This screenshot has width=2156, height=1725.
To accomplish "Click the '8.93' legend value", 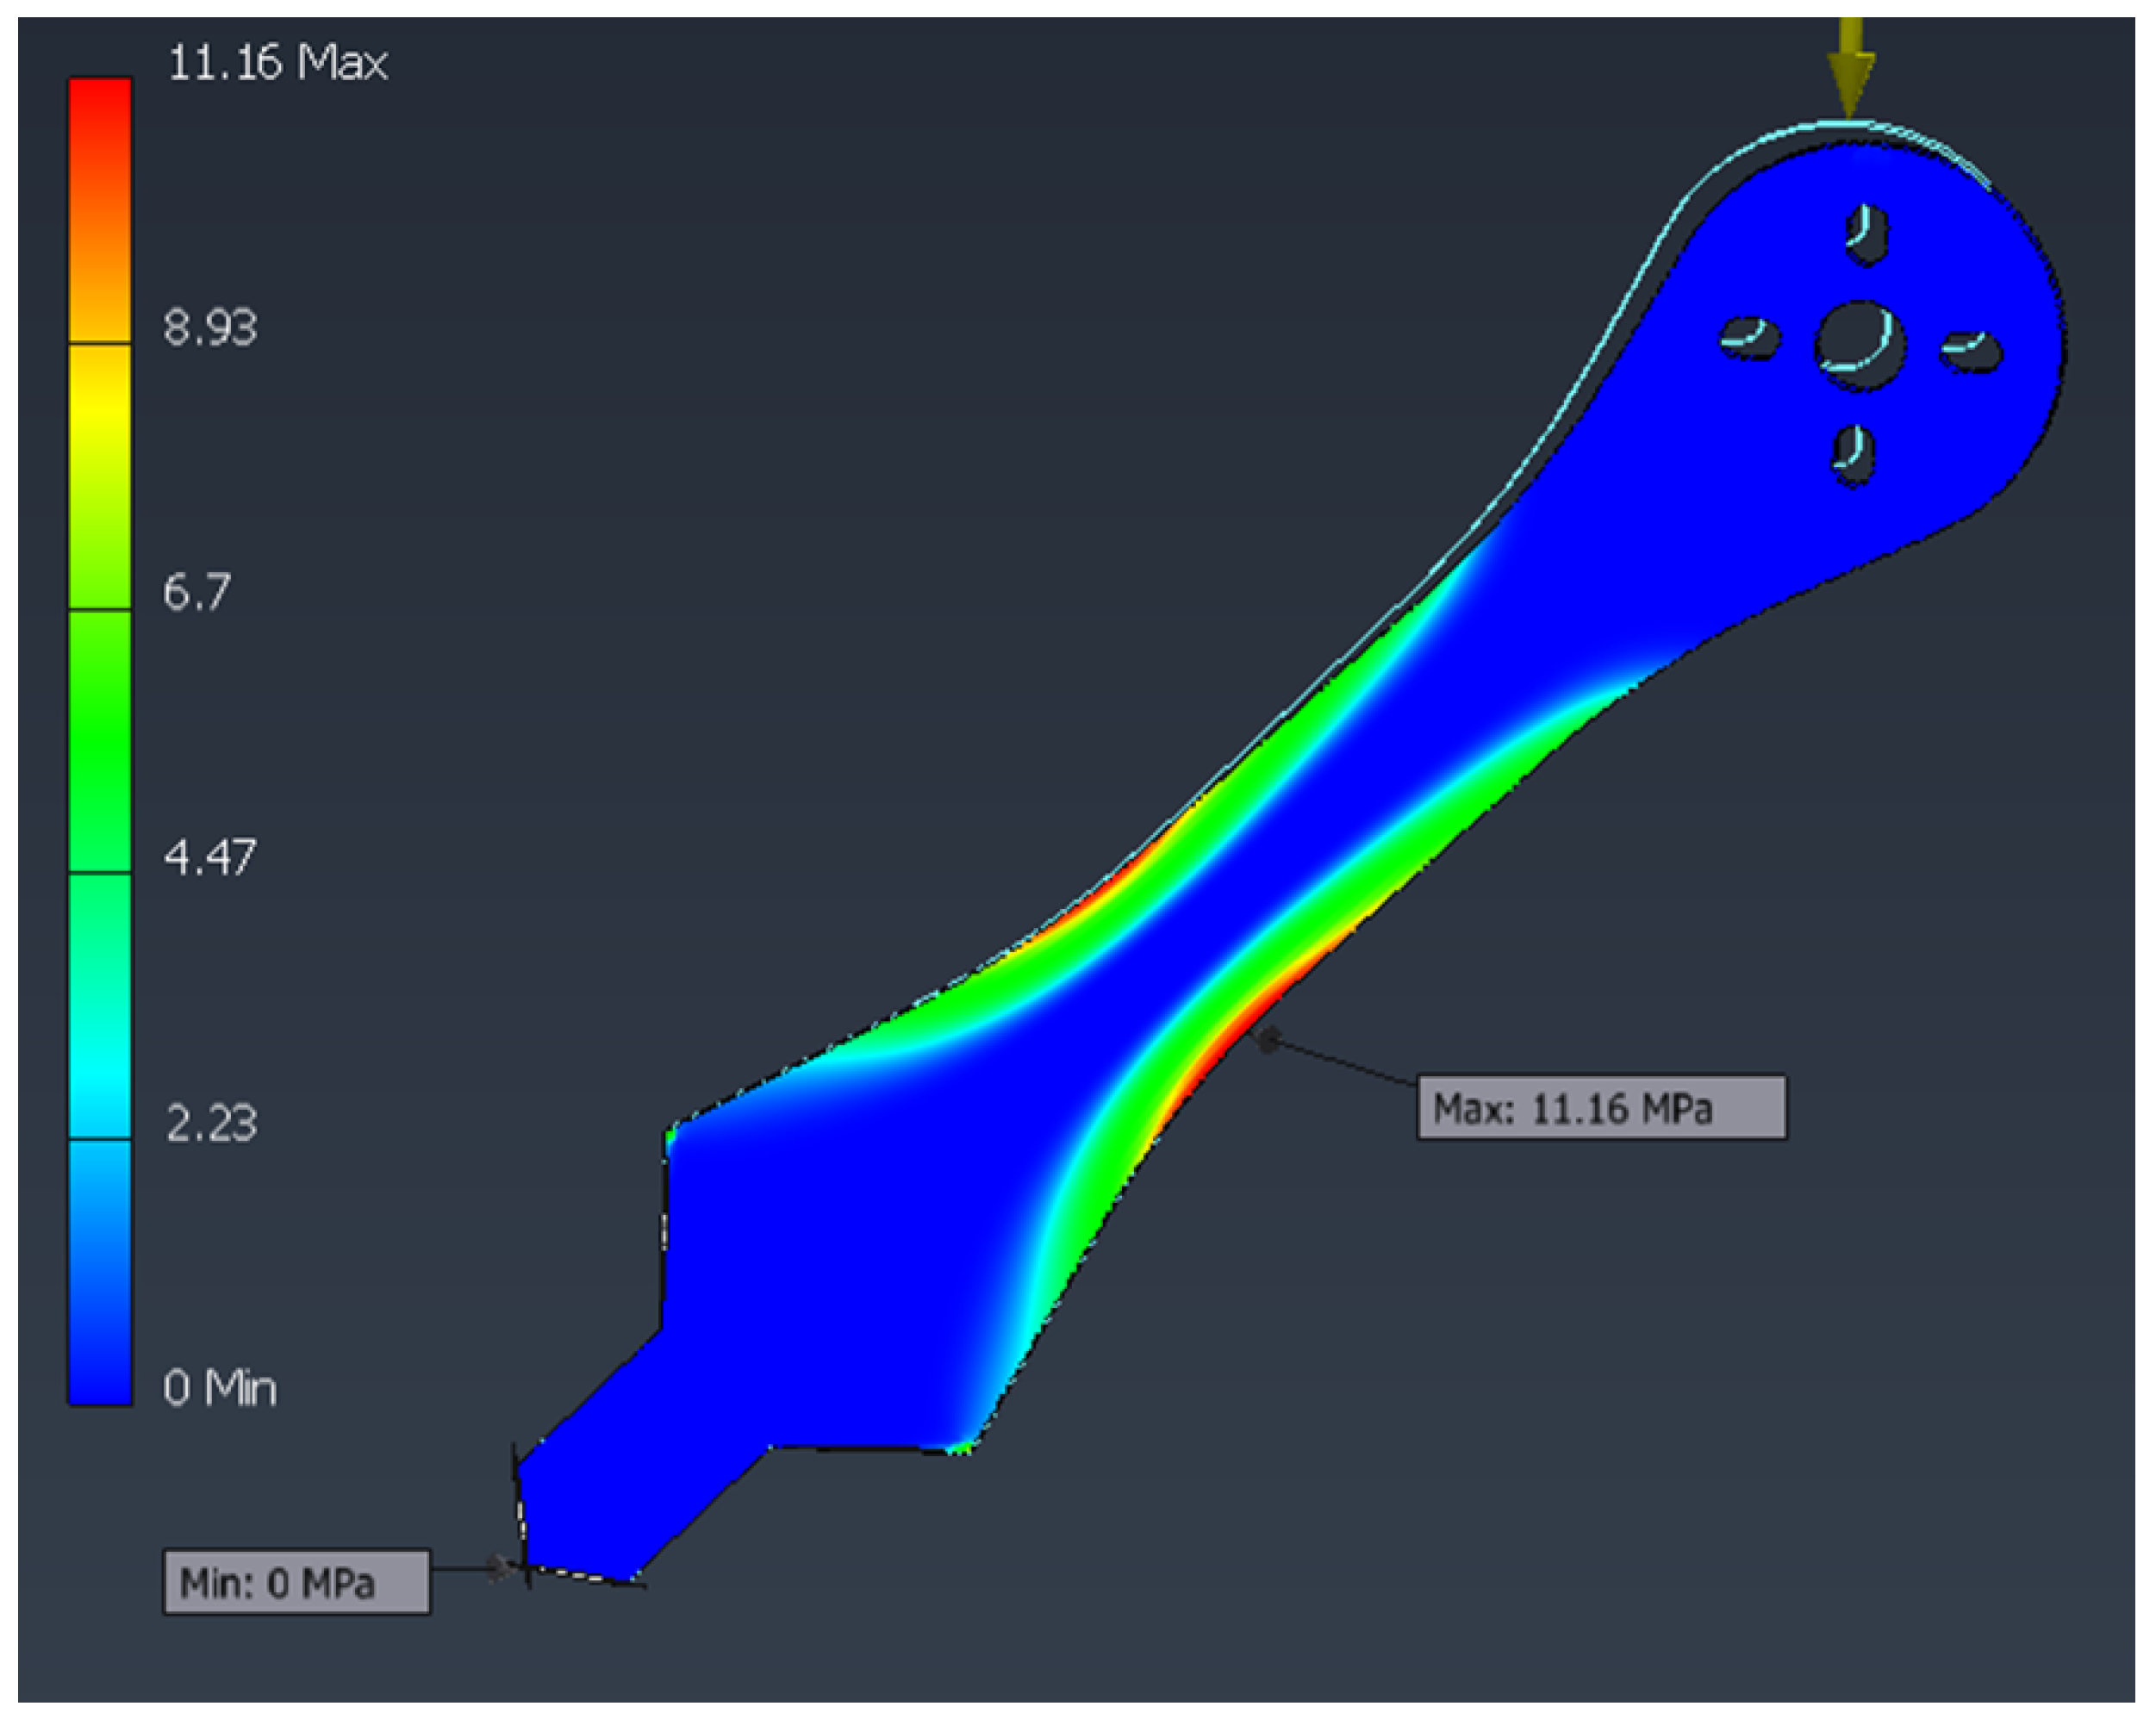I will click(x=210, y=327).
